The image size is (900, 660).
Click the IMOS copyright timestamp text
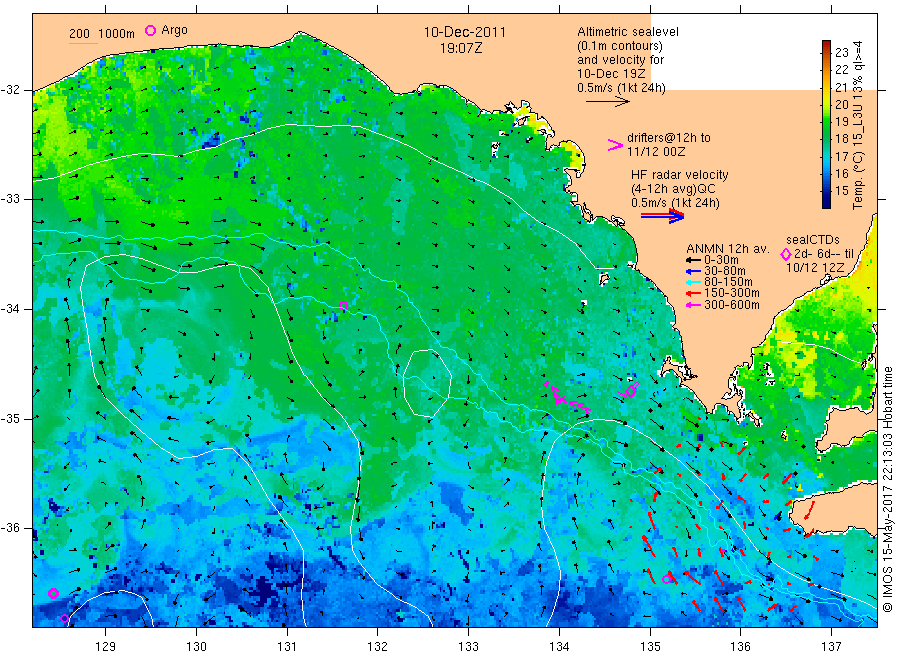click(888, 489)
